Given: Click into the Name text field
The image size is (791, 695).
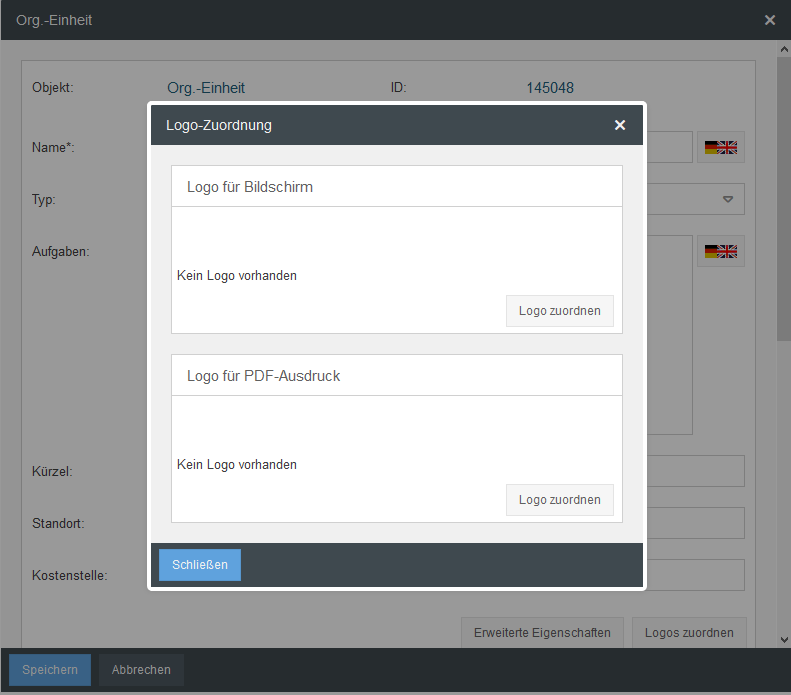Looking at the screenshot, I should tap(668, 147).
